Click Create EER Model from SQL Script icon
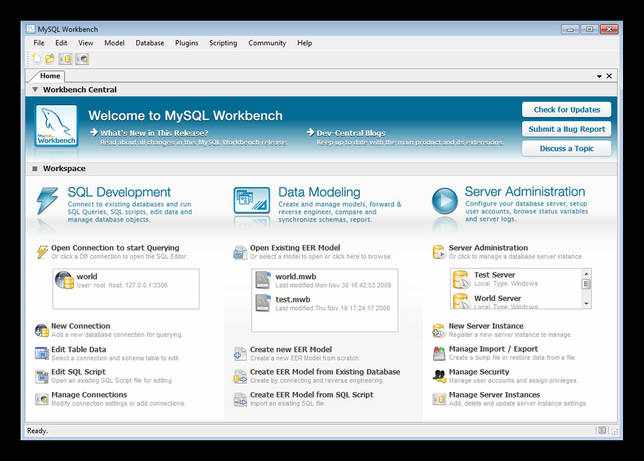This screenshot has height=461, width=644. [240, 399]
